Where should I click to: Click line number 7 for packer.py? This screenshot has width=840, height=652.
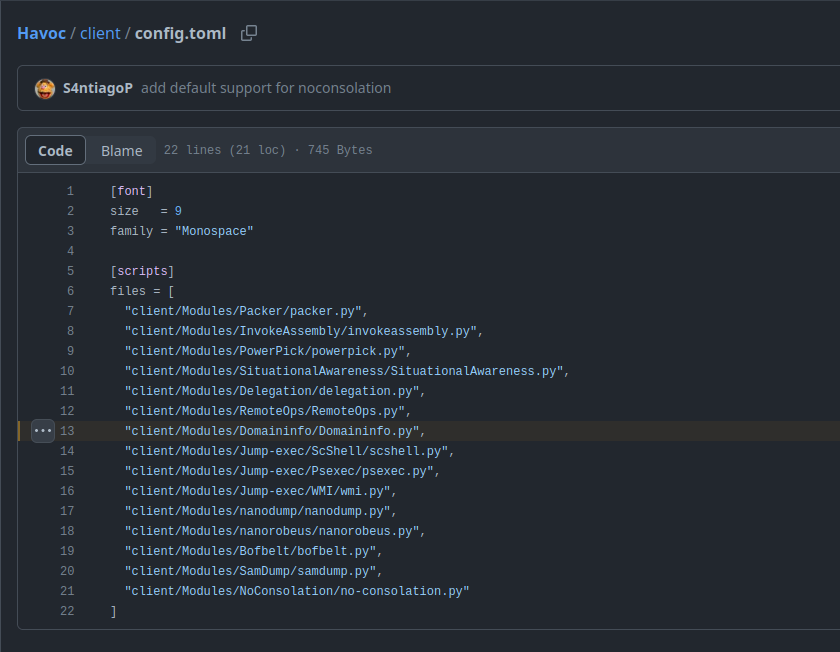(70, 311)
